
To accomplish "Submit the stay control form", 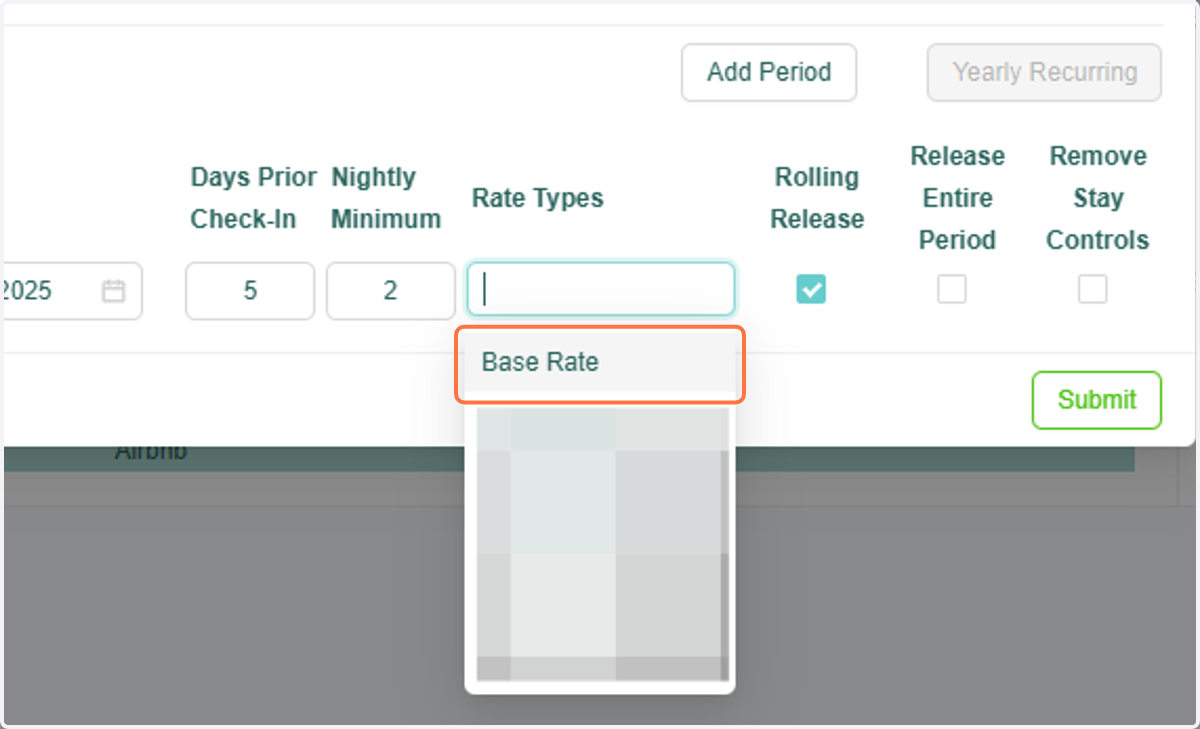I will point(1097,400).
